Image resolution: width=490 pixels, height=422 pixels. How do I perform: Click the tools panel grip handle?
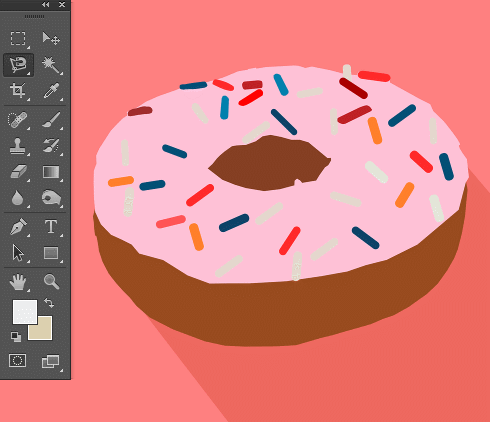34,16
